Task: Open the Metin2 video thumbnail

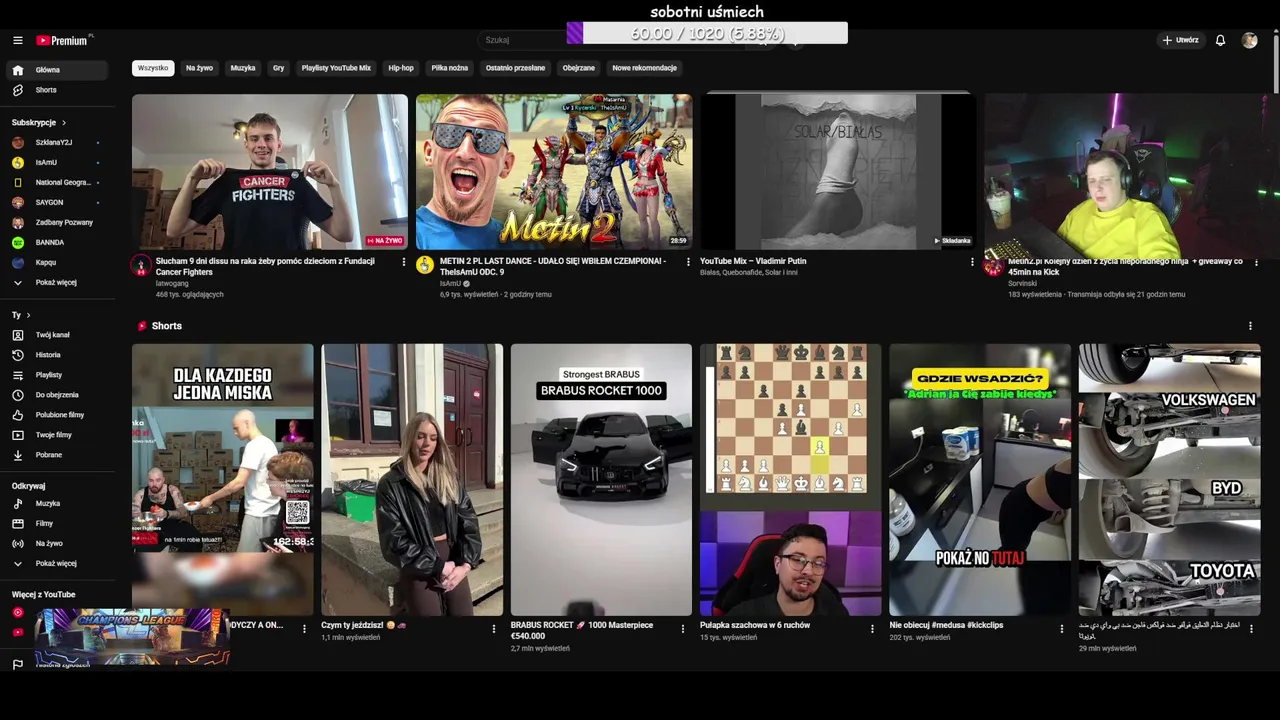Action: [x=554, y=172]
